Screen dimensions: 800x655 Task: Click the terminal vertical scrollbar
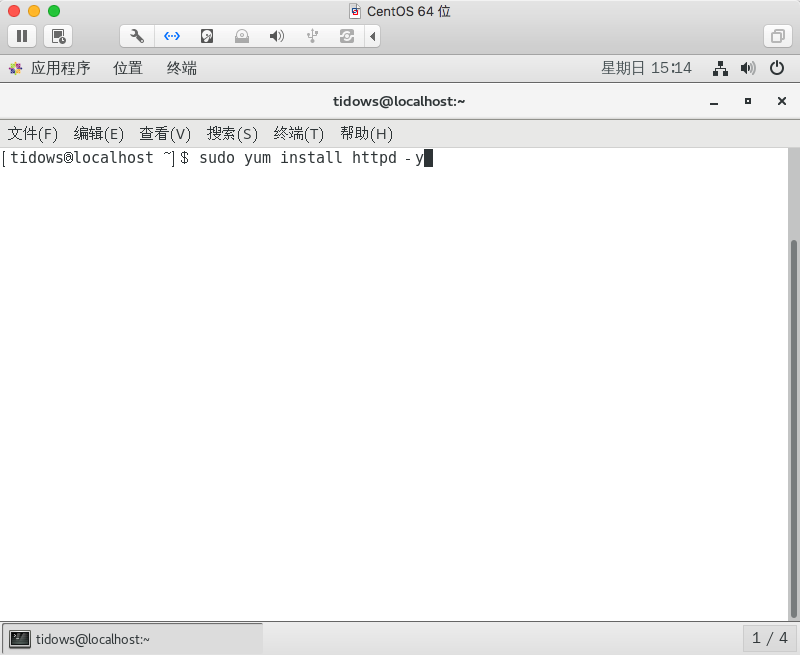coord(793,429)
